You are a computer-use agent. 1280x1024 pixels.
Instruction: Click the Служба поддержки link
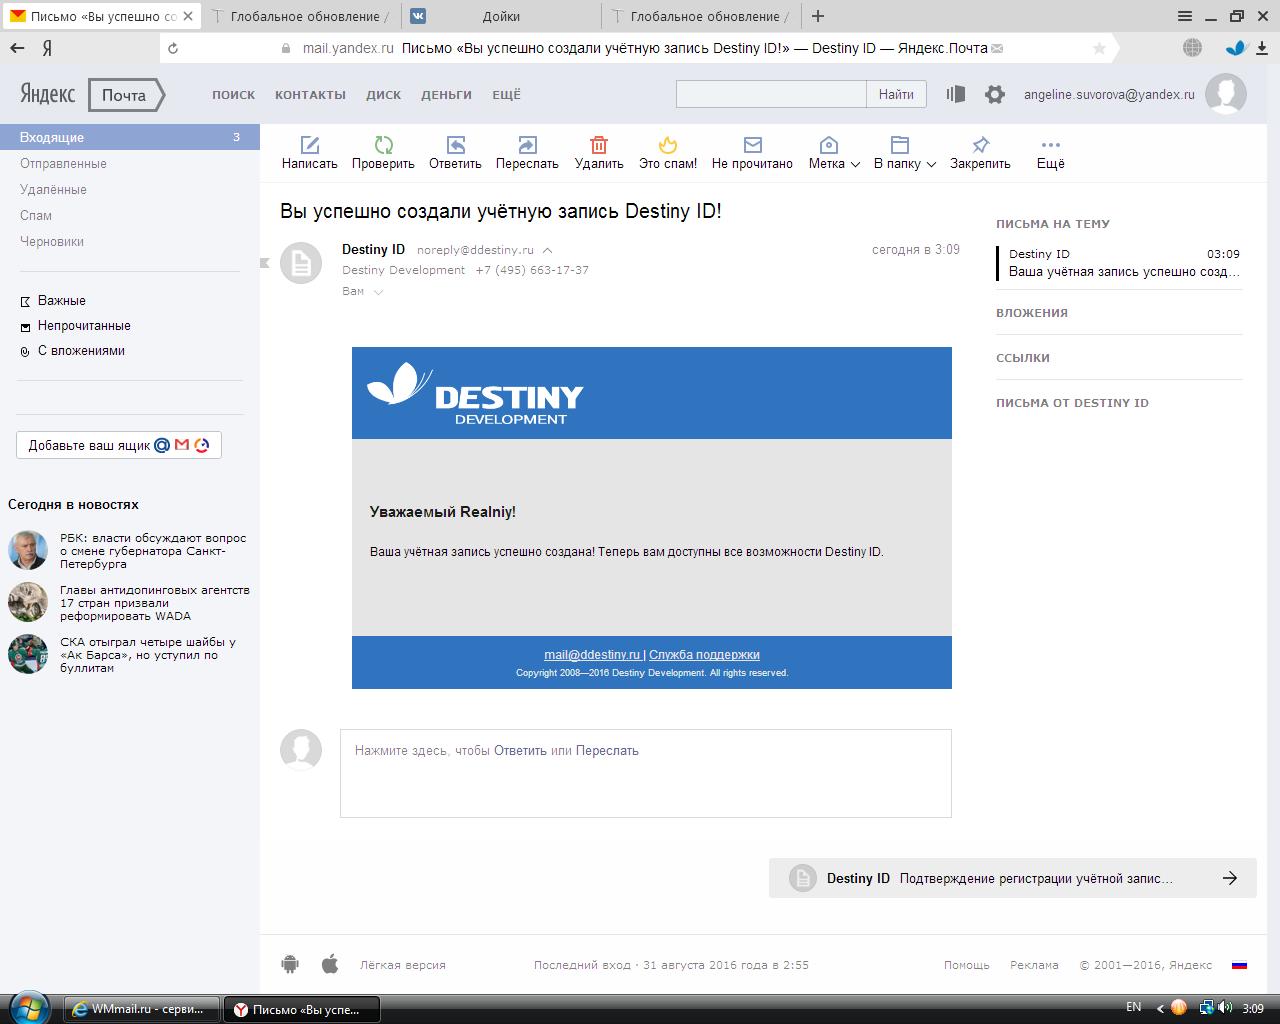tap(704, 654)
